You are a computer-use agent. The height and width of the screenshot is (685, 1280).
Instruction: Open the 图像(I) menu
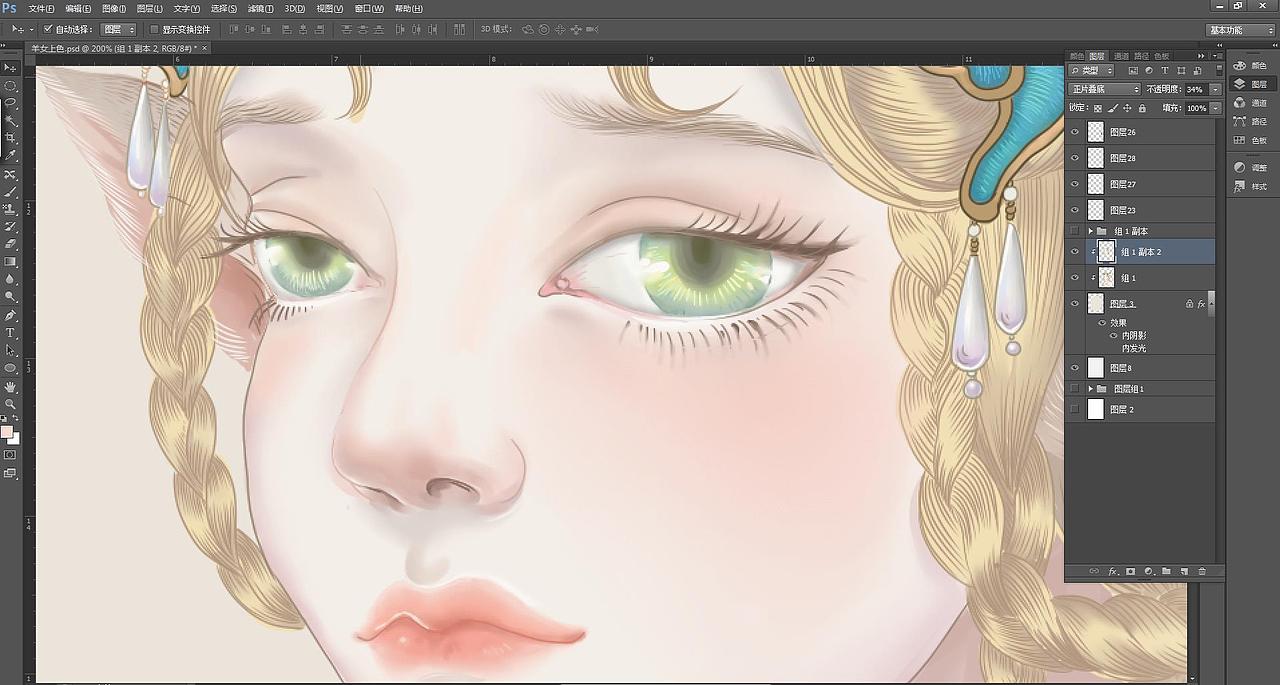tap(114, 8)
